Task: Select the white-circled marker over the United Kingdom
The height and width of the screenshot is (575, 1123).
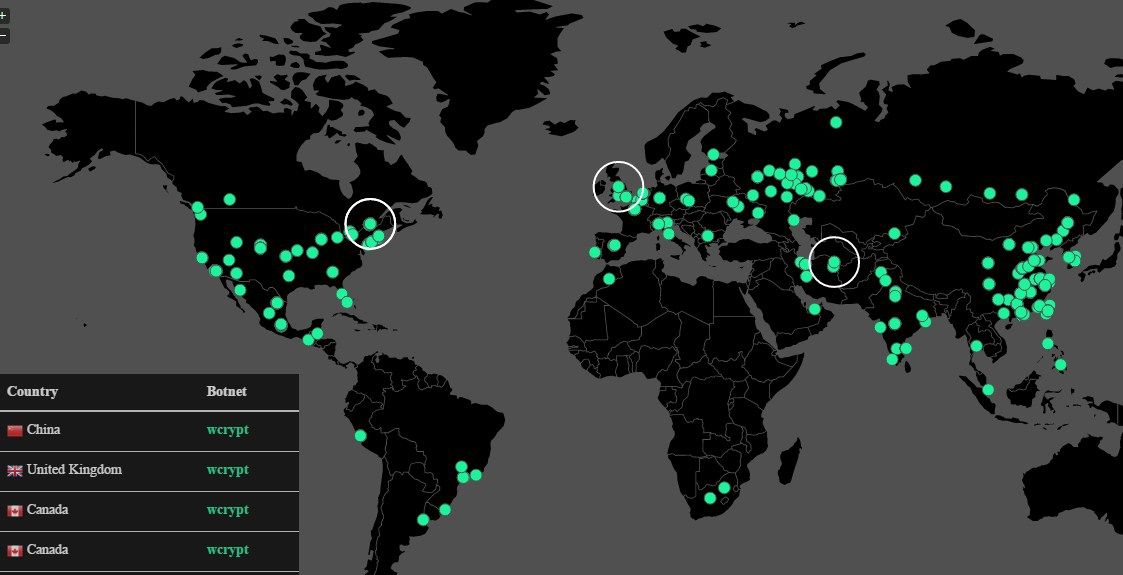Action: pyautogui.click(x=619, y=186)
